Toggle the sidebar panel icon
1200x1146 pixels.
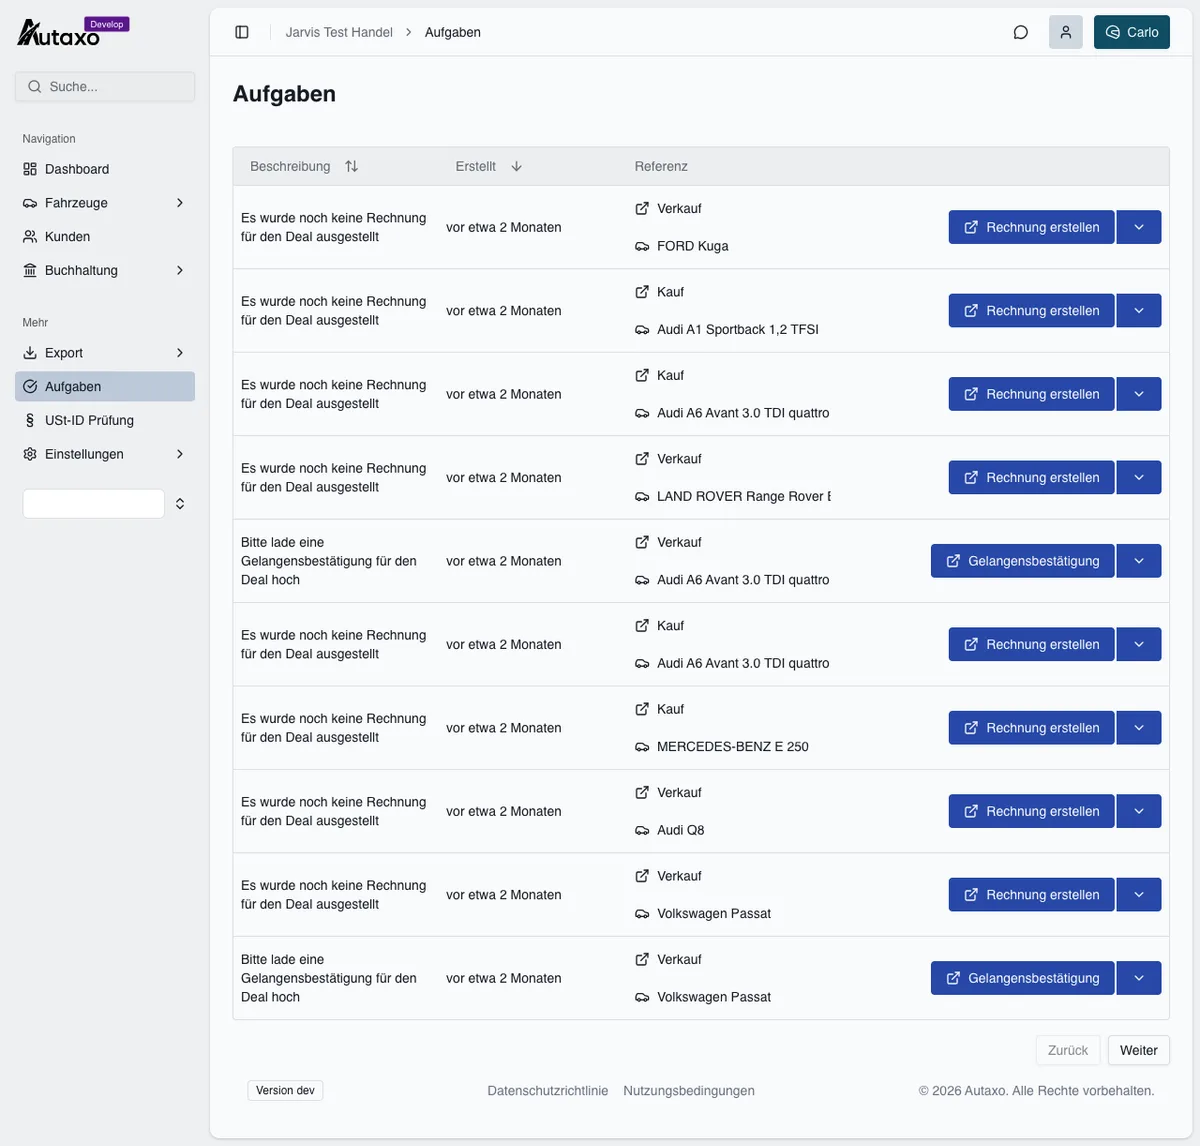[x=242, y=32]
